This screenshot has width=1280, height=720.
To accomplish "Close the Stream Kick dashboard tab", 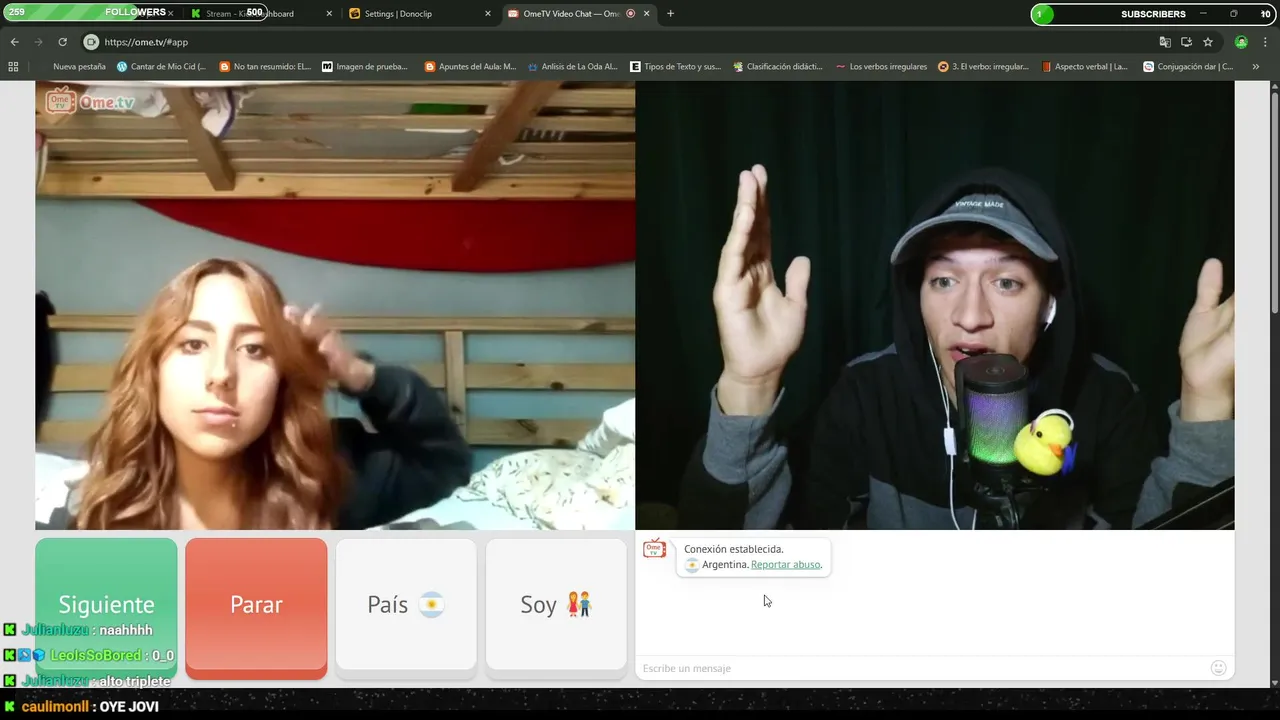I will click(329, 14).
